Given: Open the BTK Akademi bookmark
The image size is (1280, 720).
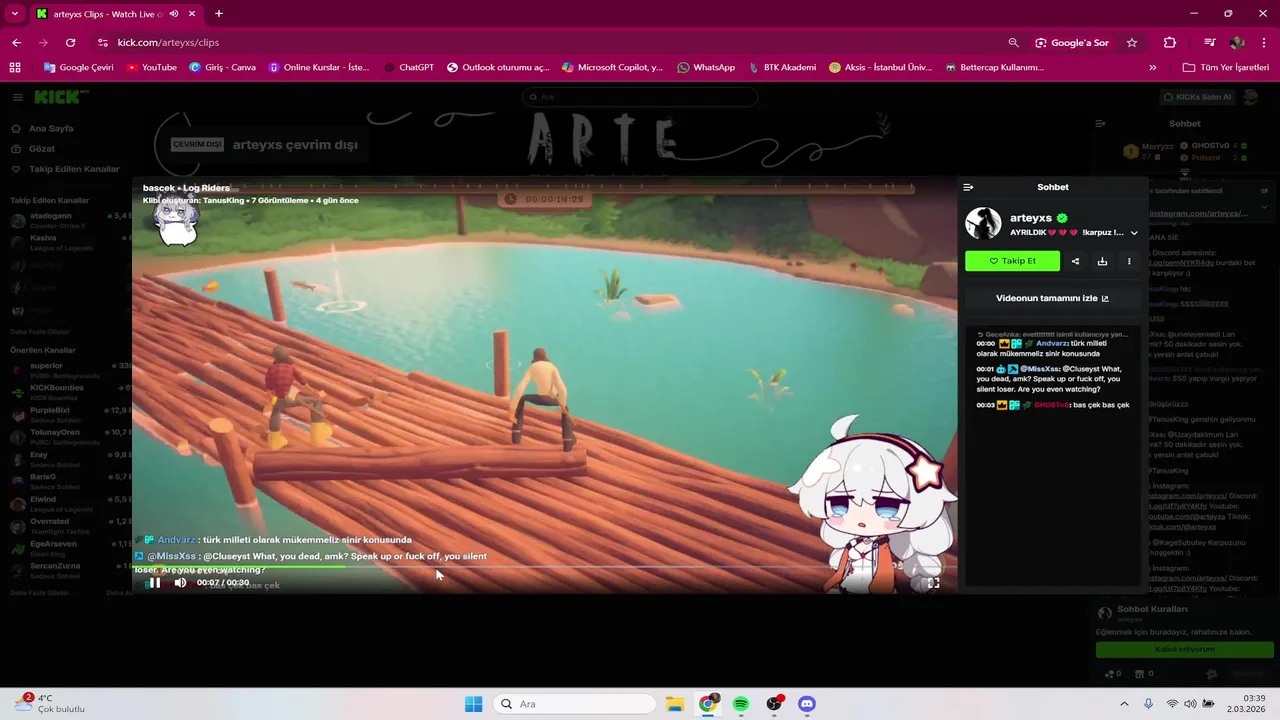Looking at the screenshot, I should [x=781, y=67].
